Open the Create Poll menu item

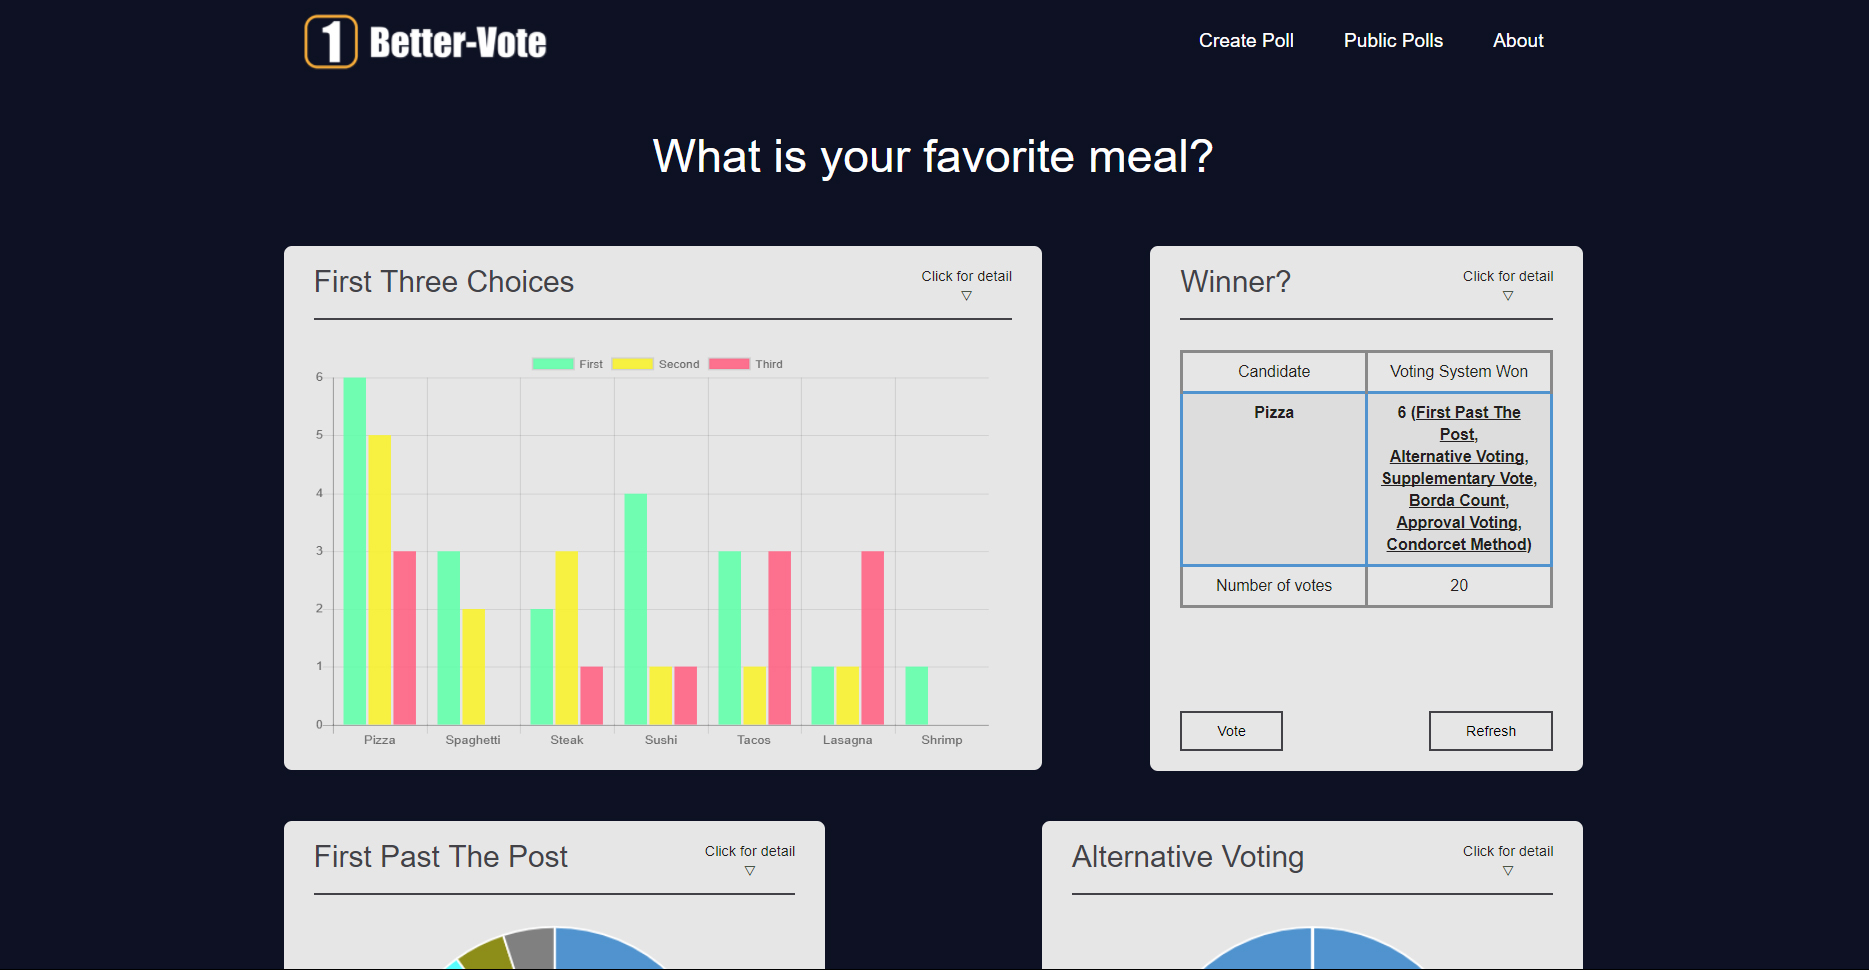pyautogui.click(x=1246, y=41)
